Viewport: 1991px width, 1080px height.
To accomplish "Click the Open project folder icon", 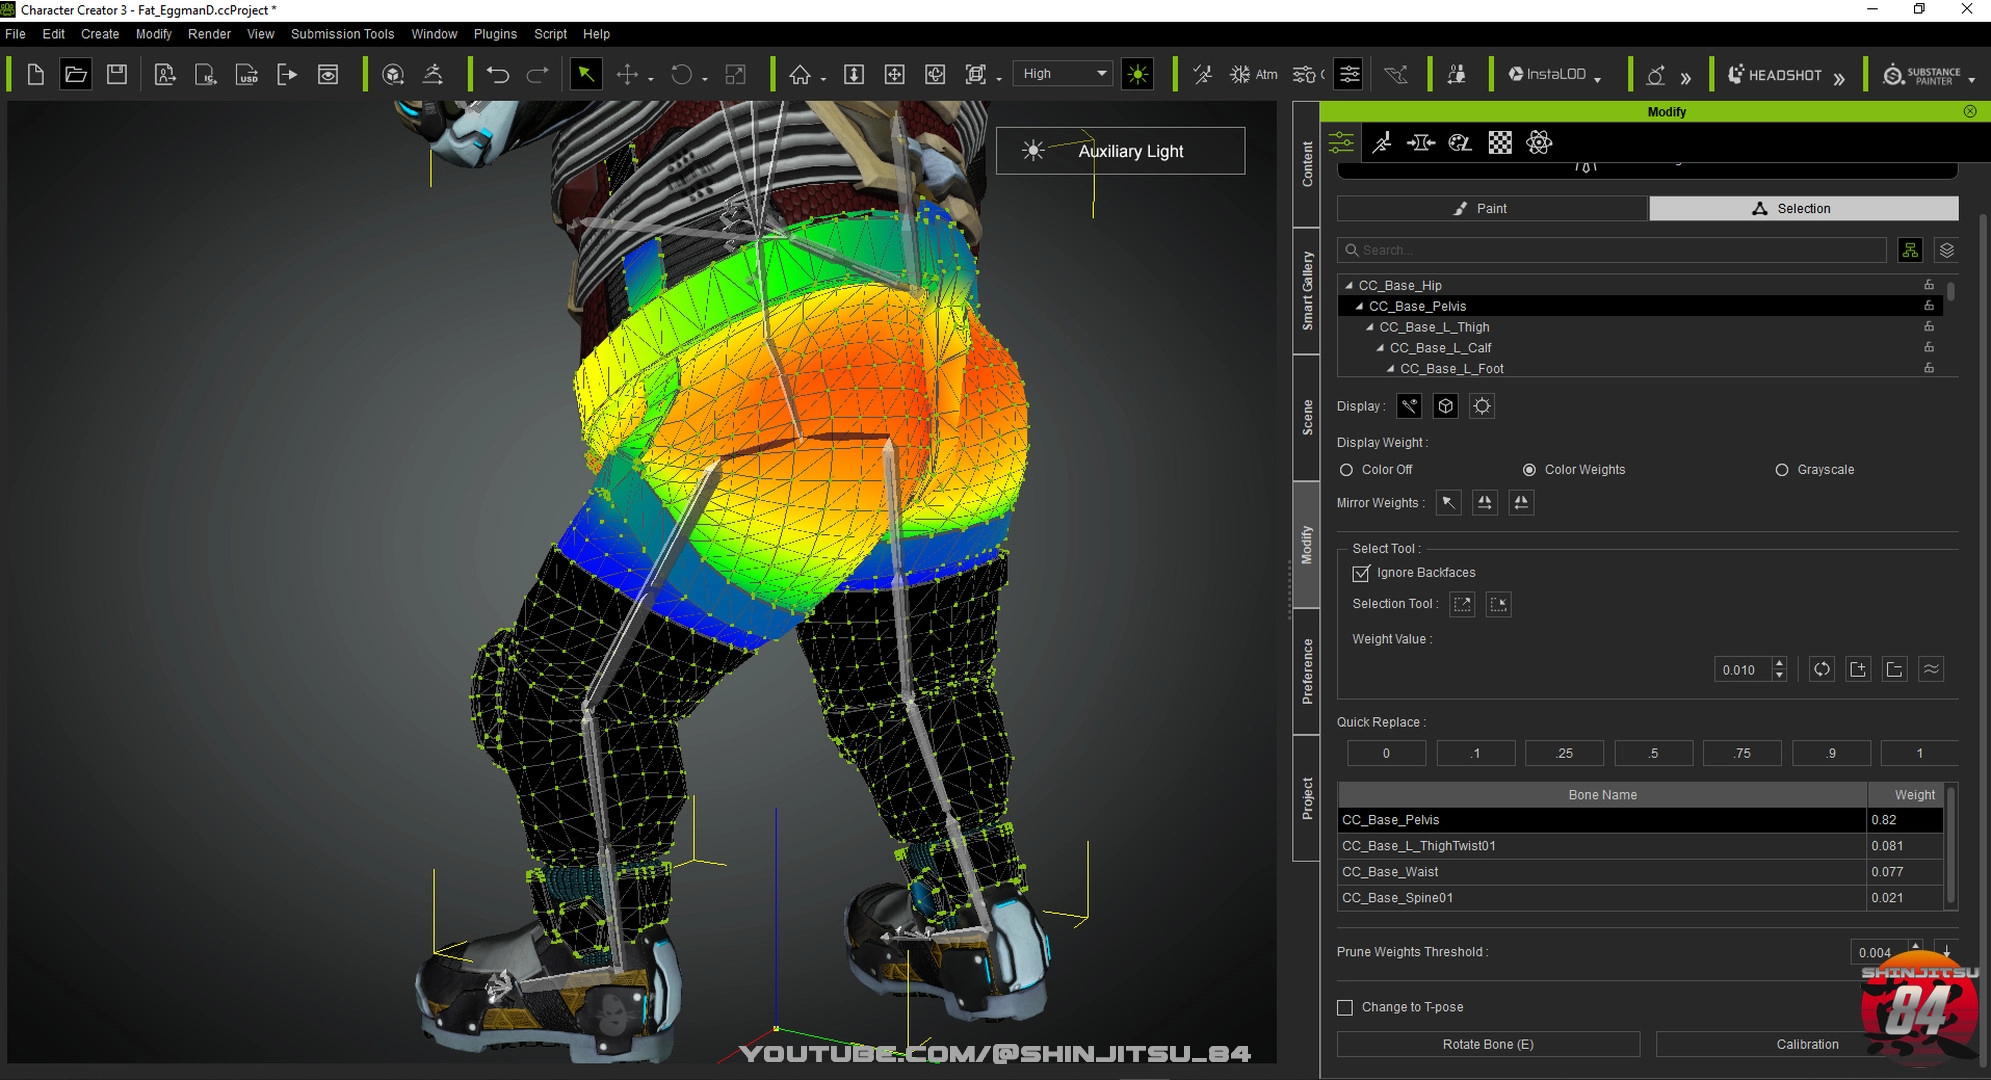I will click(76, 74).
